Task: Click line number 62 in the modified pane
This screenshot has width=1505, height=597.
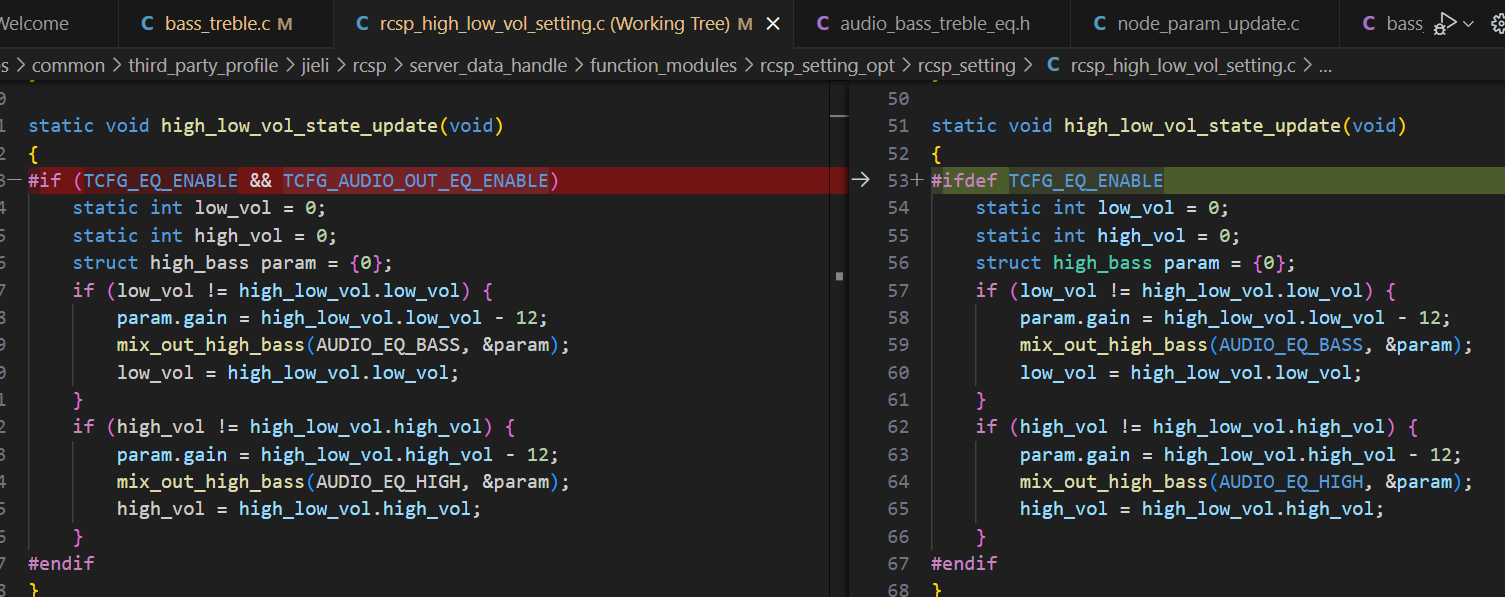Action: pos(898,427)
